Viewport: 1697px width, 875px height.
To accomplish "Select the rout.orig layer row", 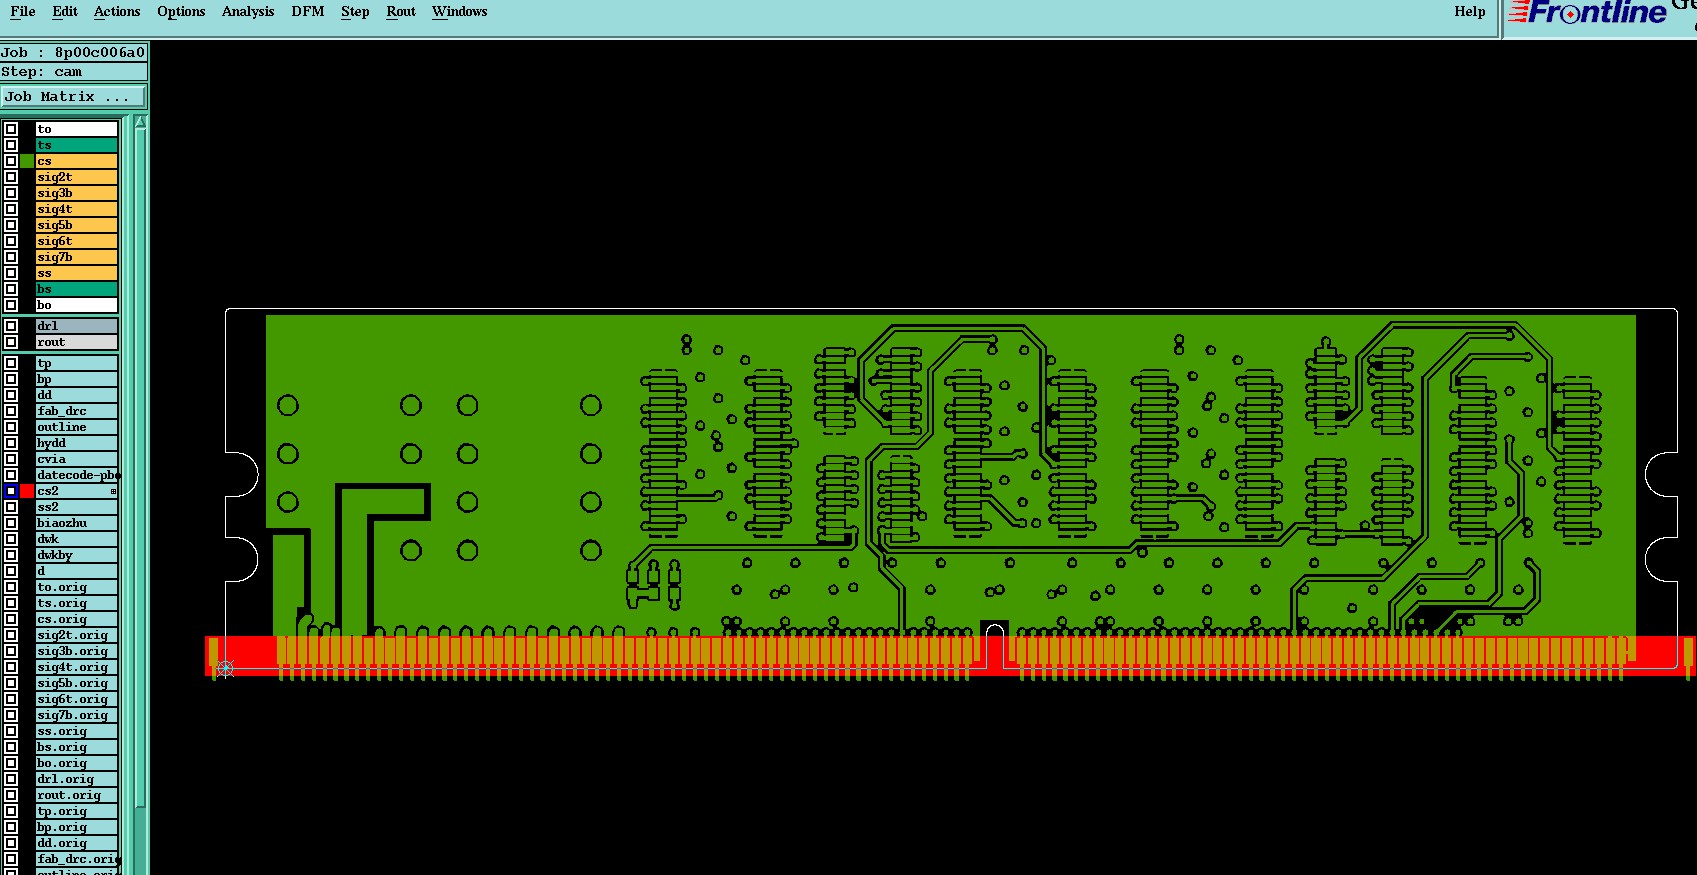I will point(77,795).
